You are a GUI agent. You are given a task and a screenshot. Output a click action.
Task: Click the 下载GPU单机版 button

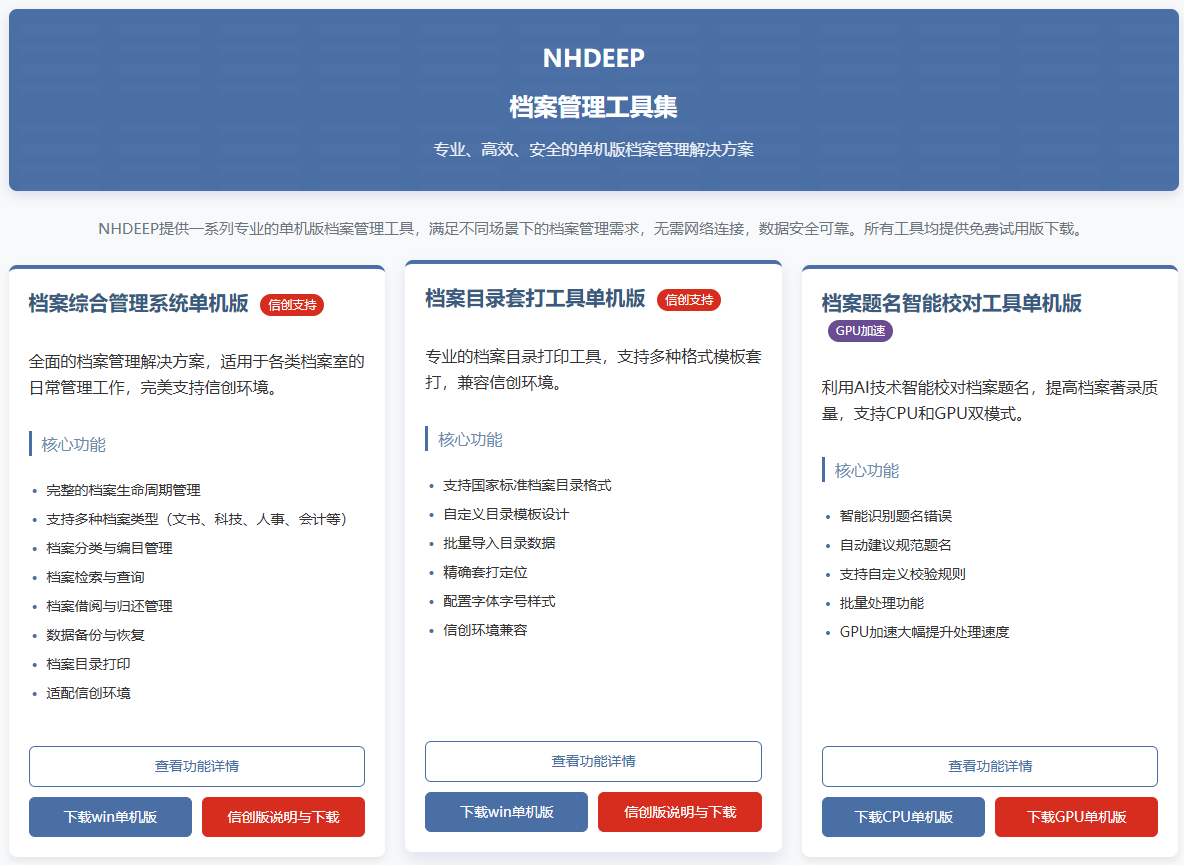click(x=1077, y=817)
